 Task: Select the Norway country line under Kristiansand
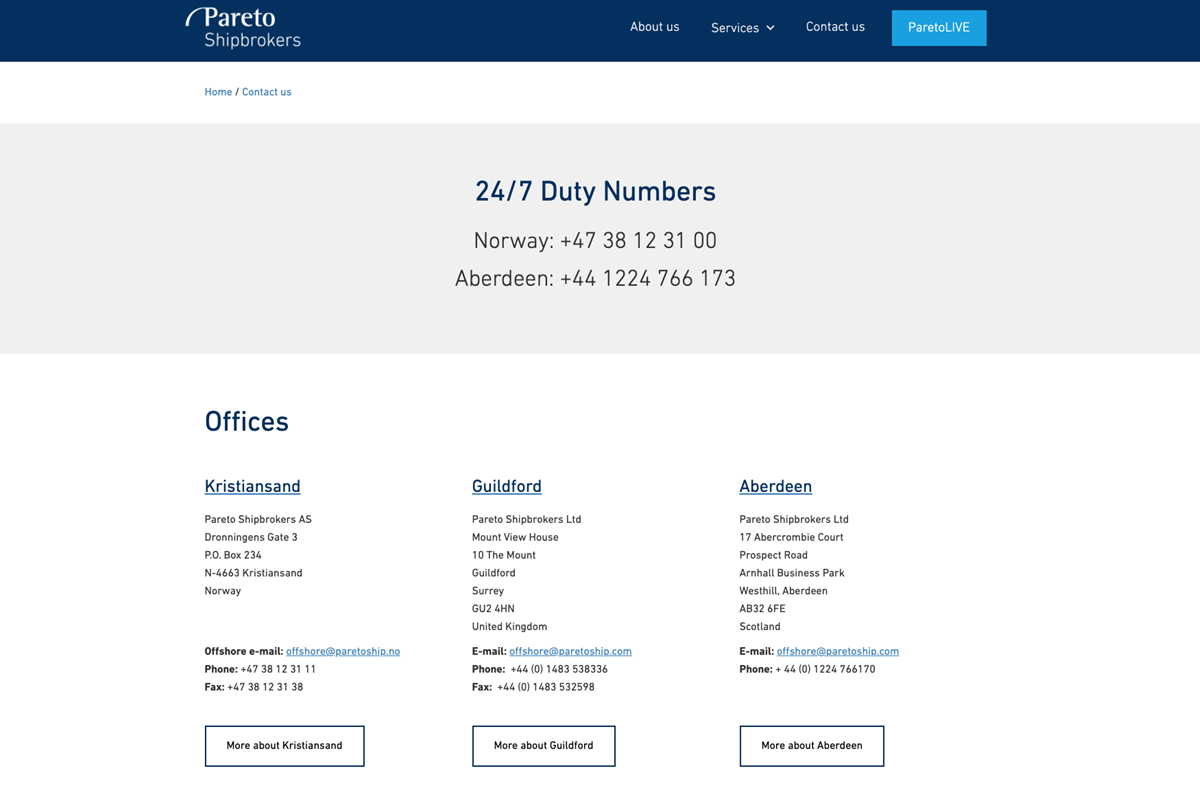223,592
